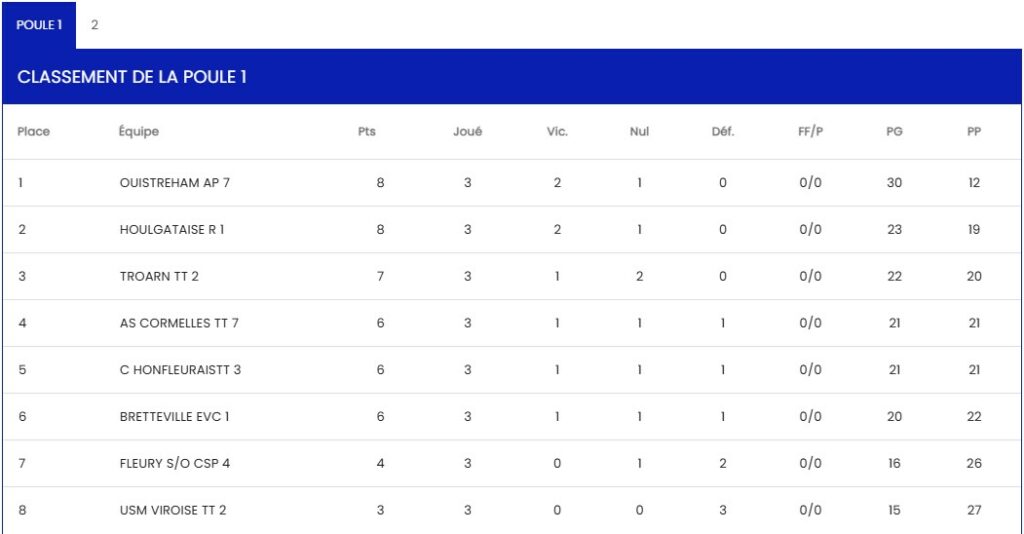Open the HOULGATAISE R 1 team

171,229
